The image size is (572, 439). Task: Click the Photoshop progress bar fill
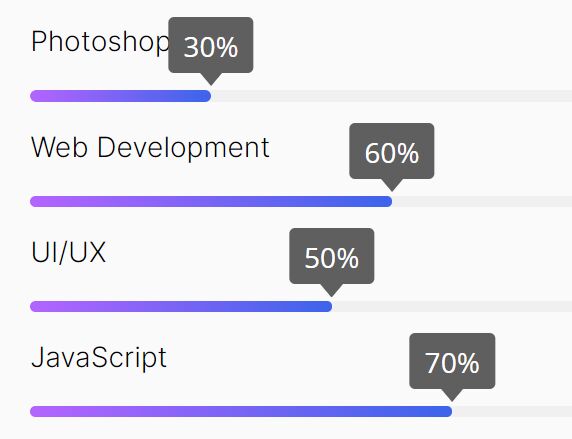tap(120, 96)
